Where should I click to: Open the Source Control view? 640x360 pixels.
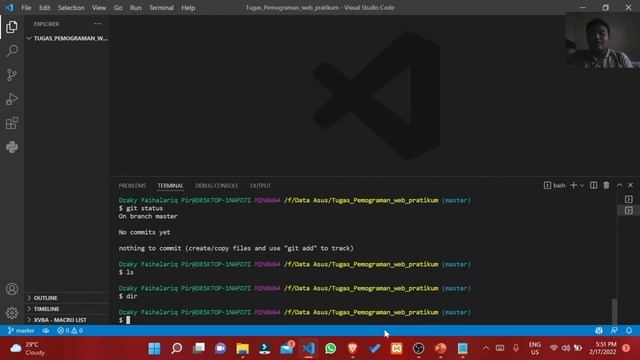point(12,75)
